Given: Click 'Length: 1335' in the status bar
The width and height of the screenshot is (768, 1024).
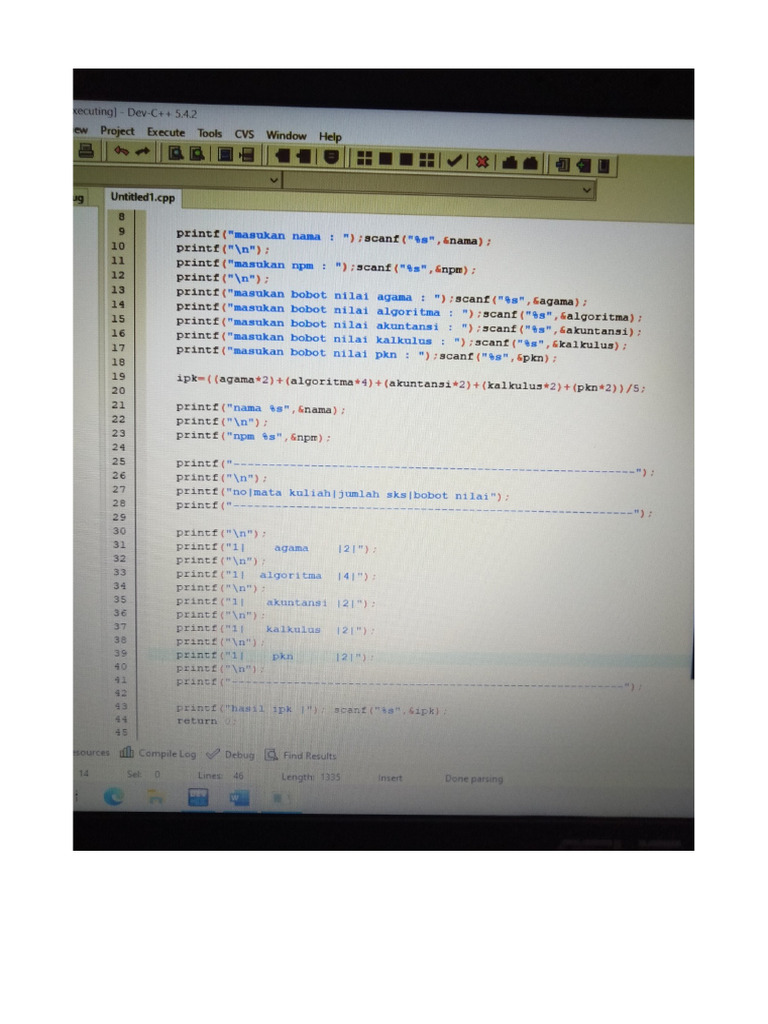Looking at the screenshot, I should tap(311, 776).
